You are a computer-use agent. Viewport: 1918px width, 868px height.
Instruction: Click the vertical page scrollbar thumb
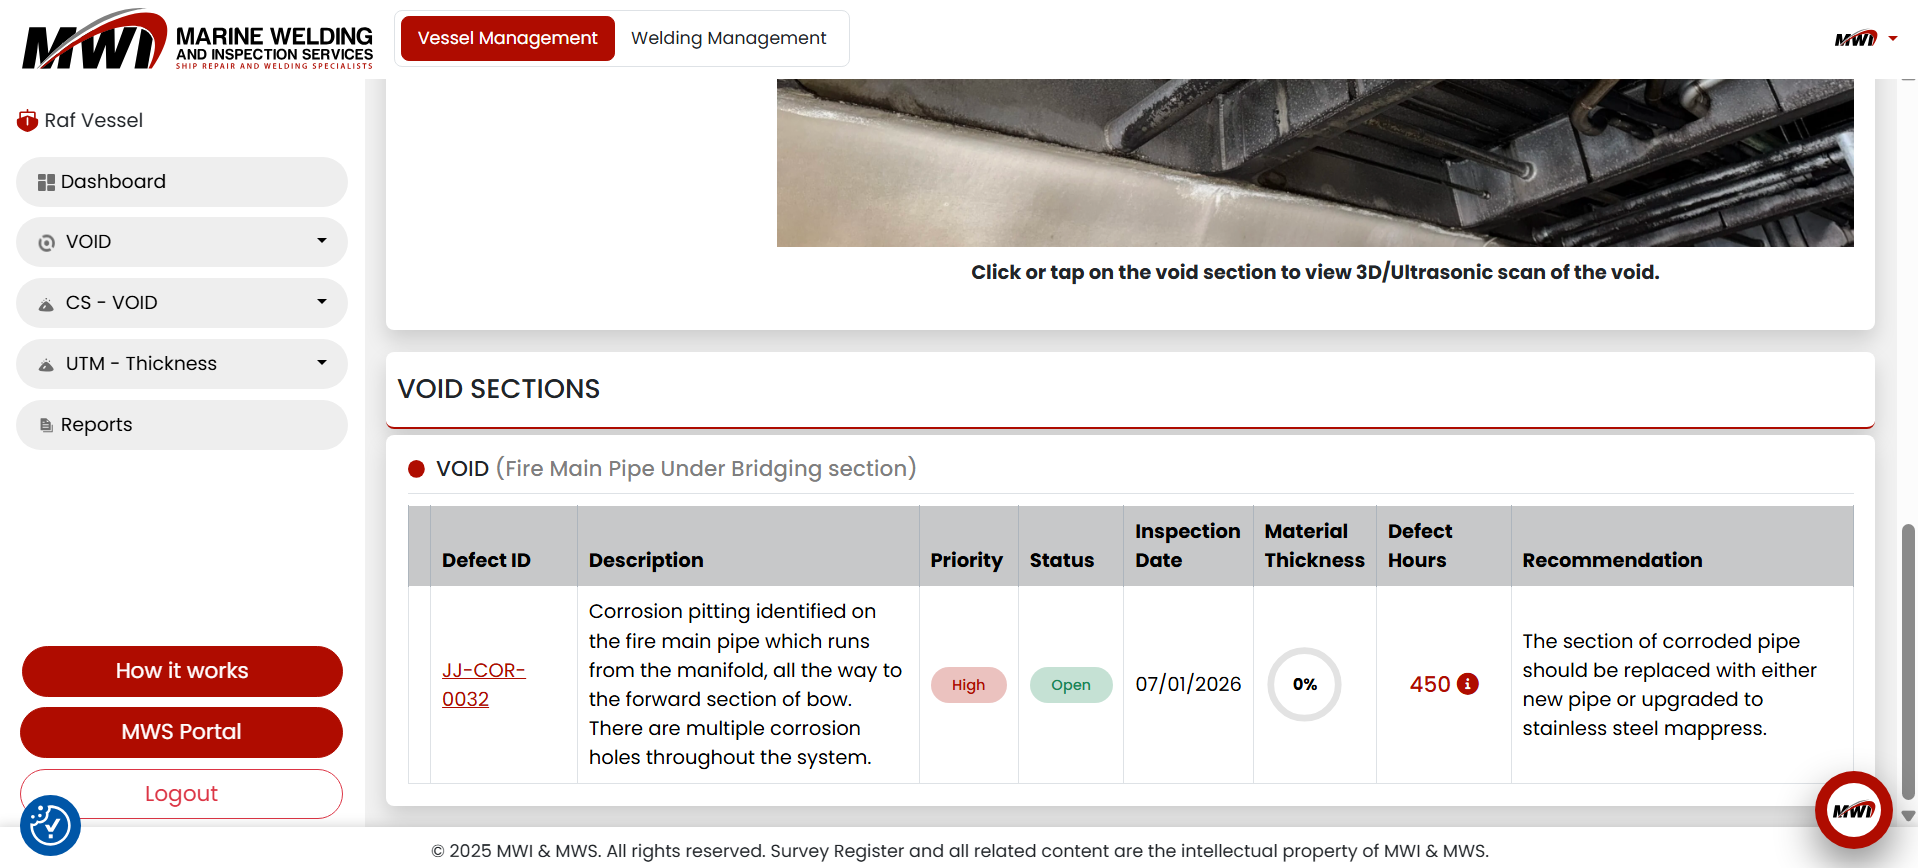(x=1908, y=660)
